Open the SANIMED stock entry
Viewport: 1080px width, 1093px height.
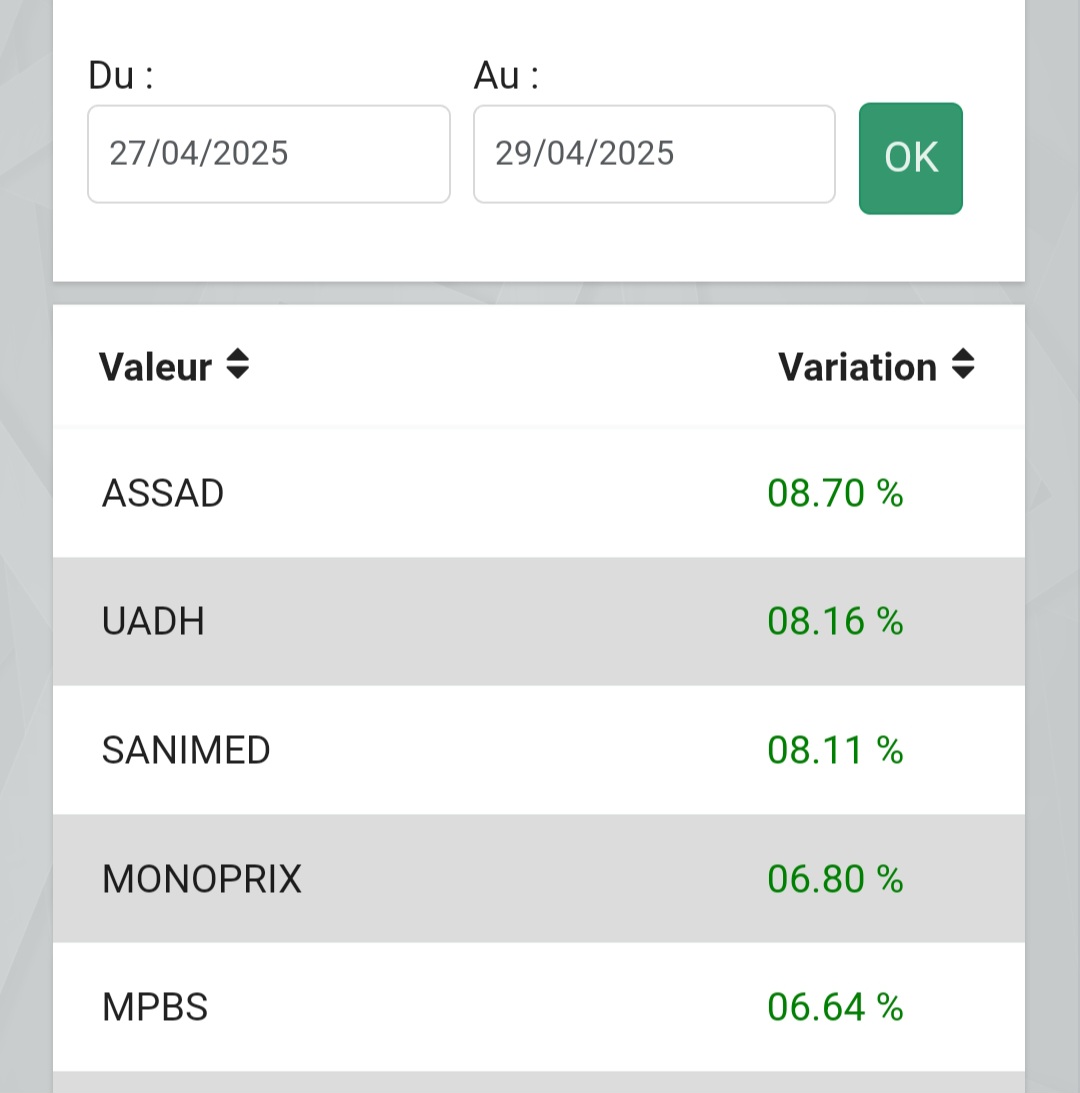(x=539, y=750)
